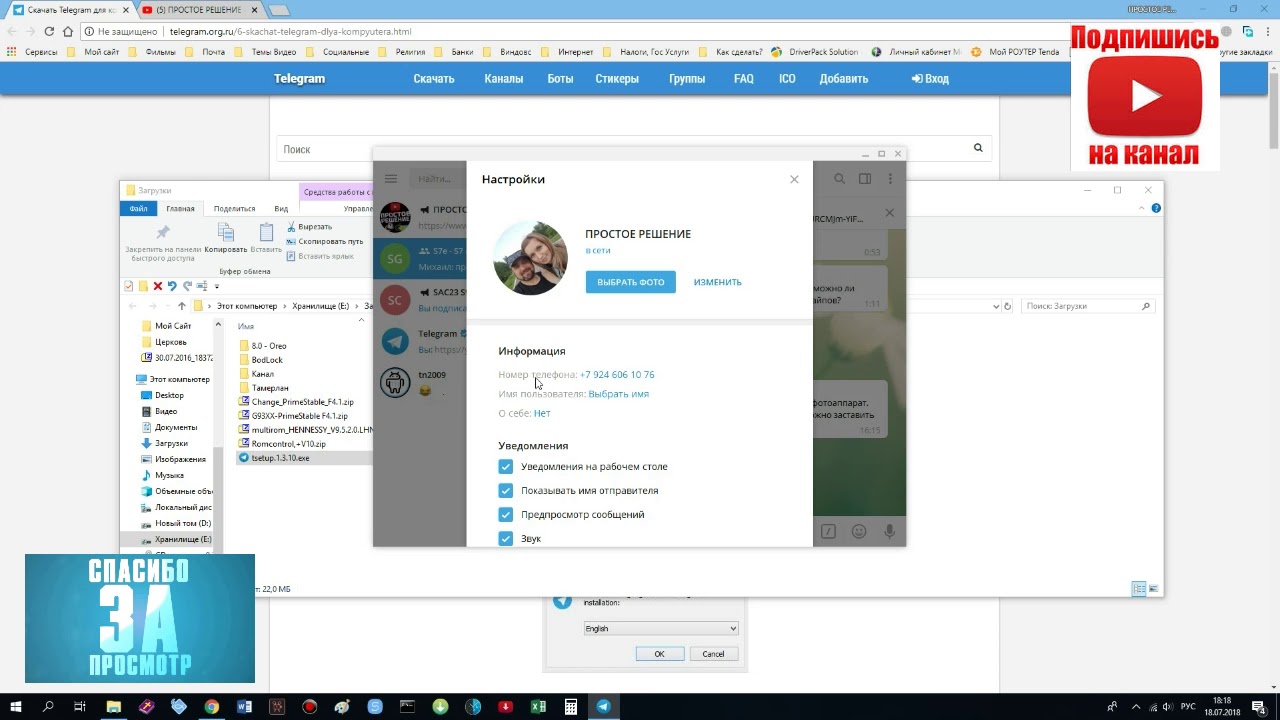Click the ИЗМЕНИТЬ button
The width and height of the screenshot is (1280, 720).
point(718,282)
